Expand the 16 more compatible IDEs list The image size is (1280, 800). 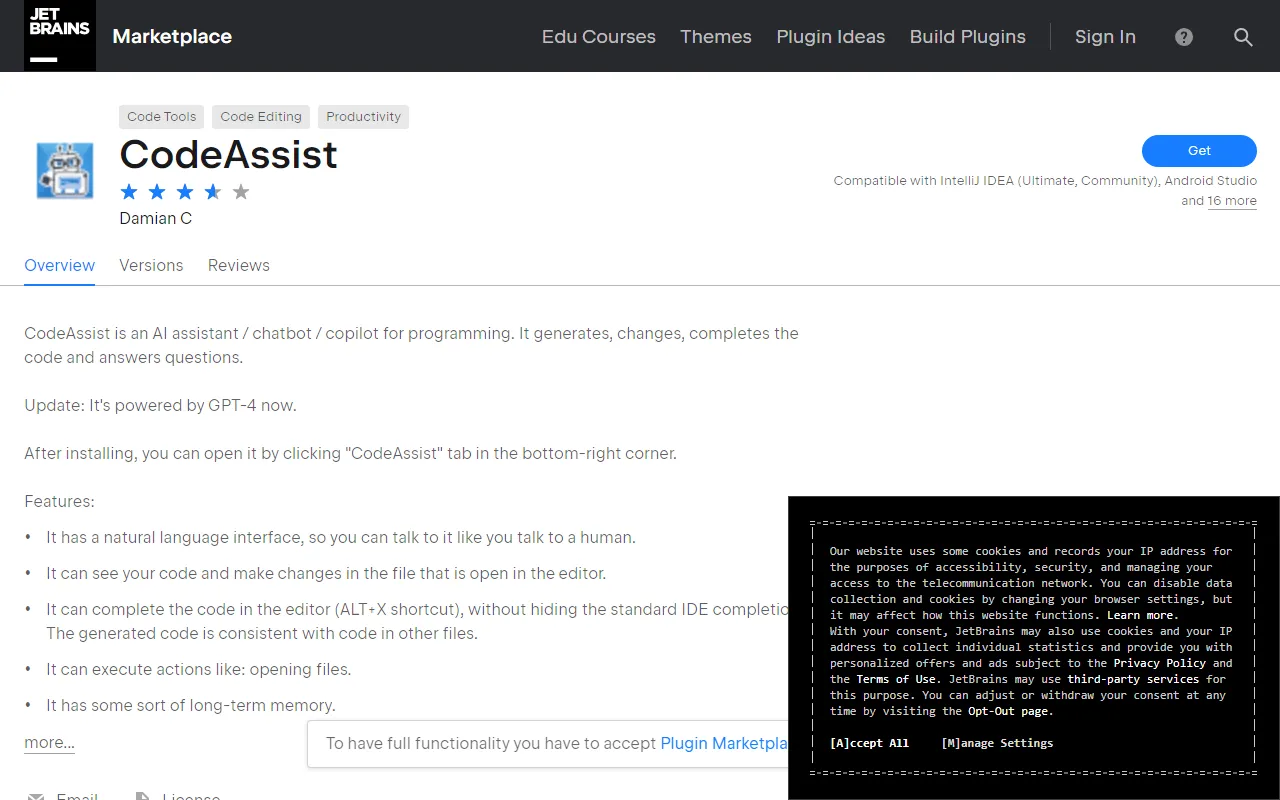pos(1232,201)
